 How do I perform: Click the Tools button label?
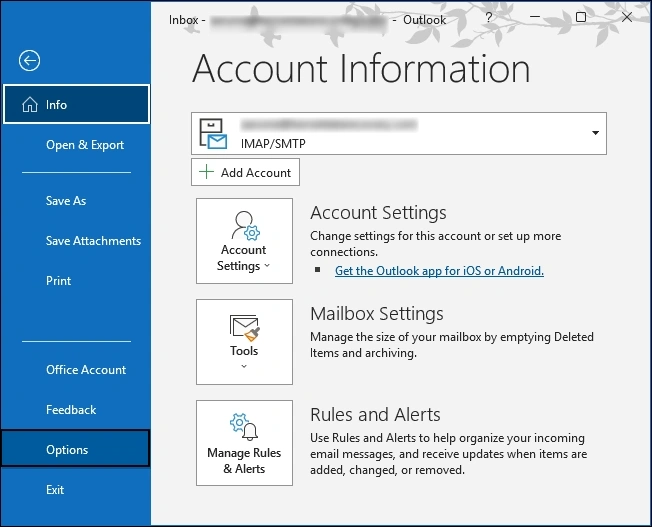(244, 351)
